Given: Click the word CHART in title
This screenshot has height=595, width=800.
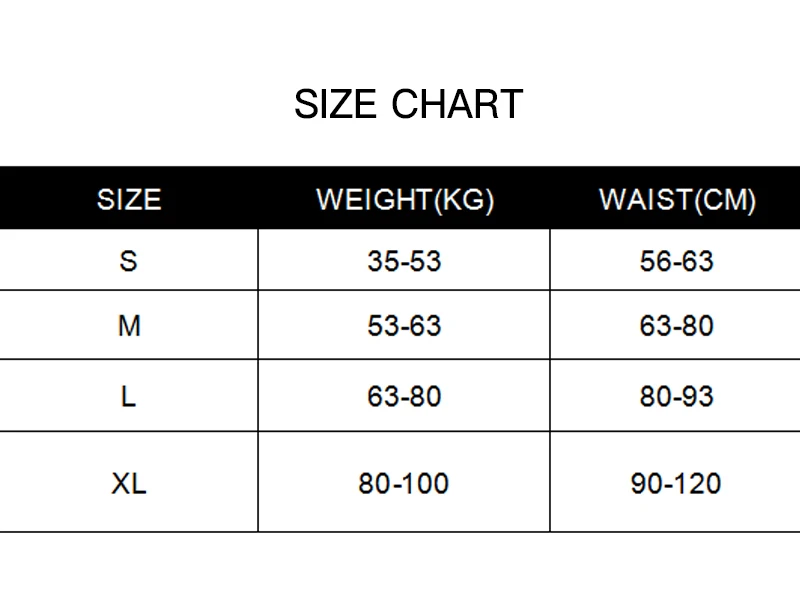Looking at the screenshot, I should 457,104.
